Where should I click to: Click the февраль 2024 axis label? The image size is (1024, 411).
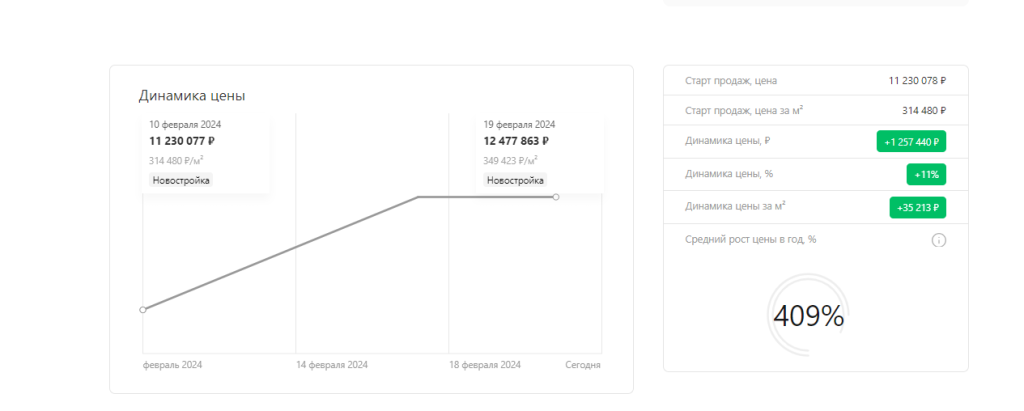coord(172,365)
